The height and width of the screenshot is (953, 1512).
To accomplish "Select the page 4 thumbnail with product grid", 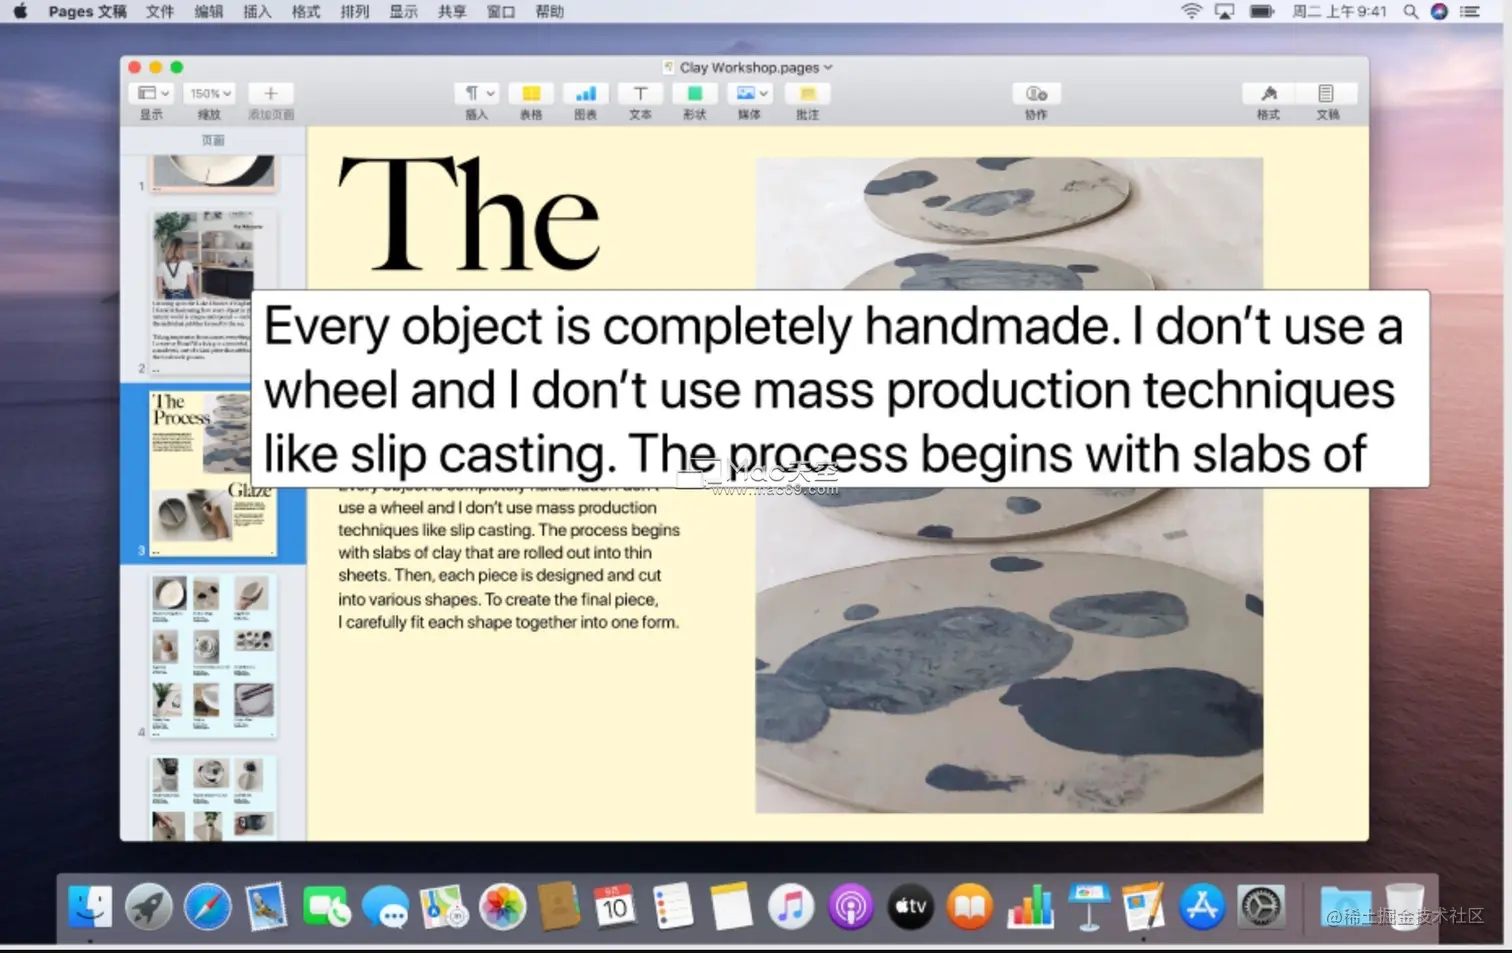I will pyautogui.click(x=213, y=656).
